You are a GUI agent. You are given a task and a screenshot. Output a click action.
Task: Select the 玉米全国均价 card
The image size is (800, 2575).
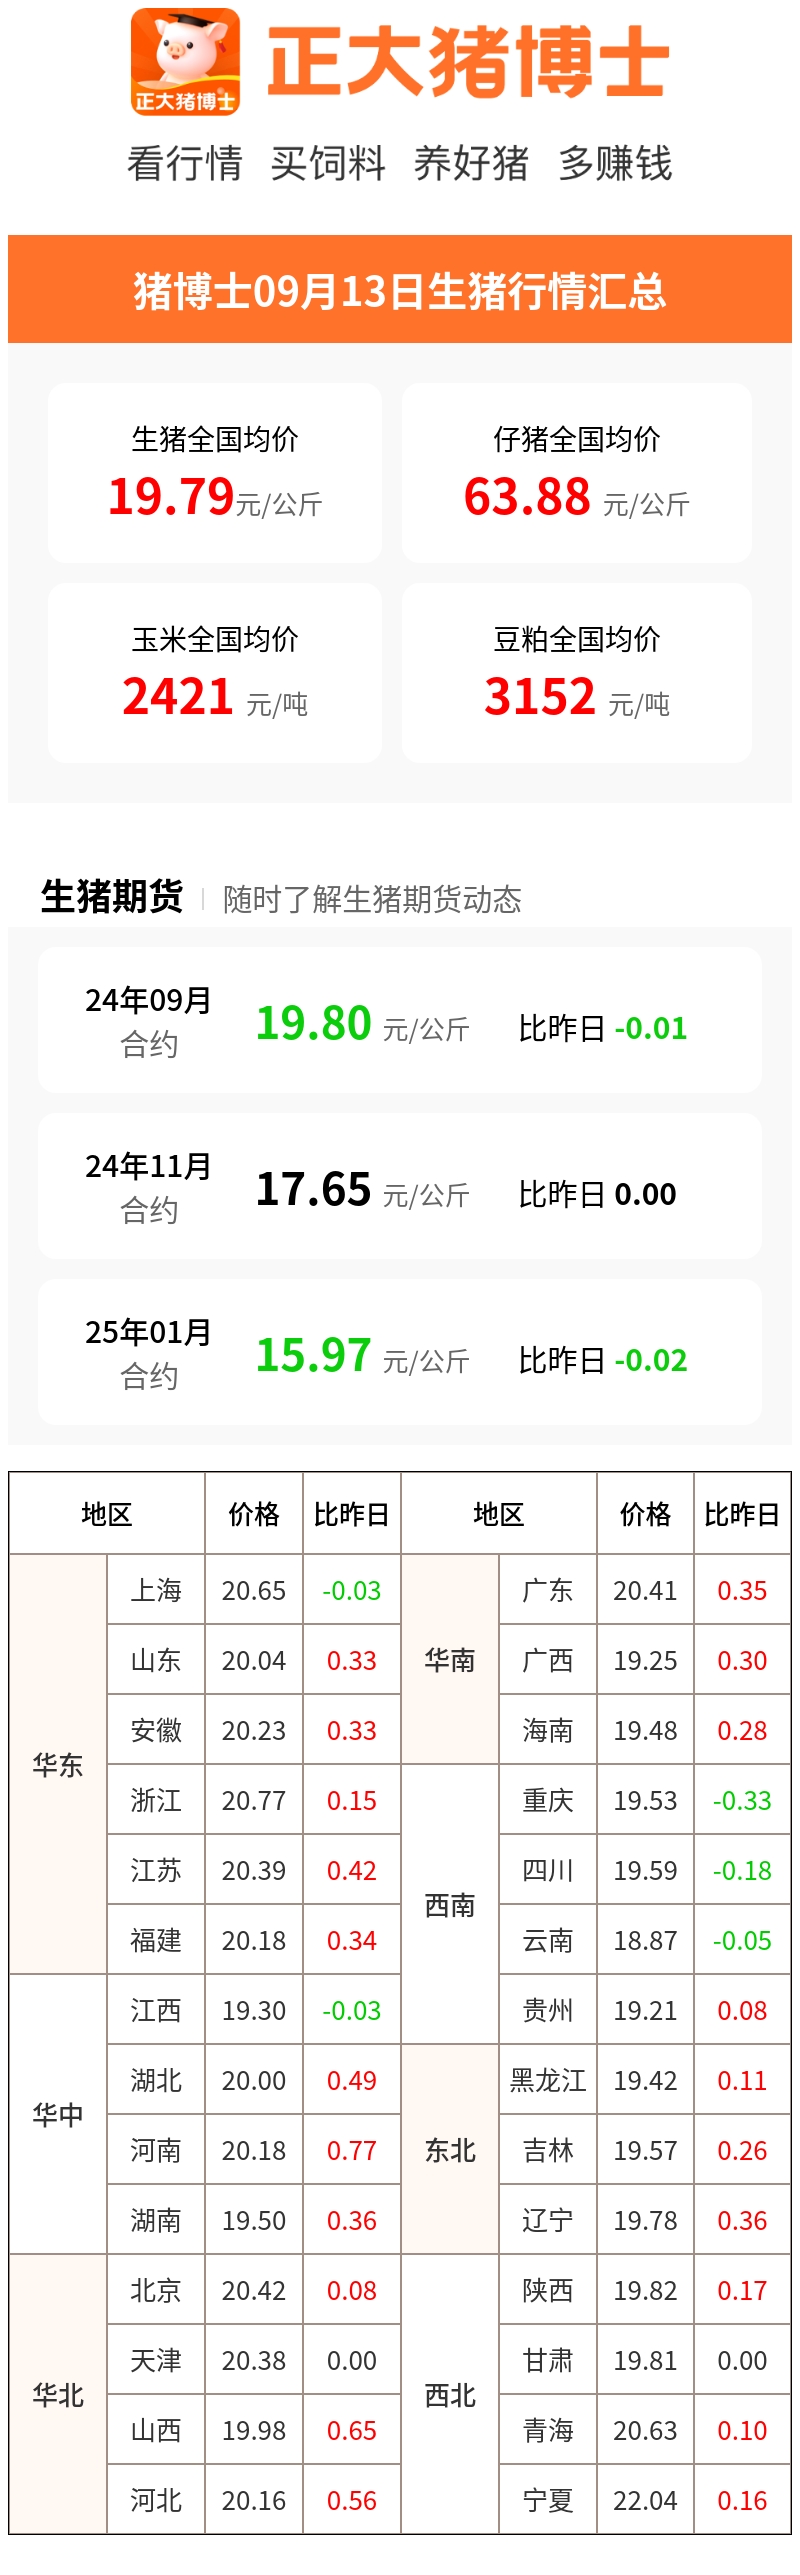(x=215, y=672)
